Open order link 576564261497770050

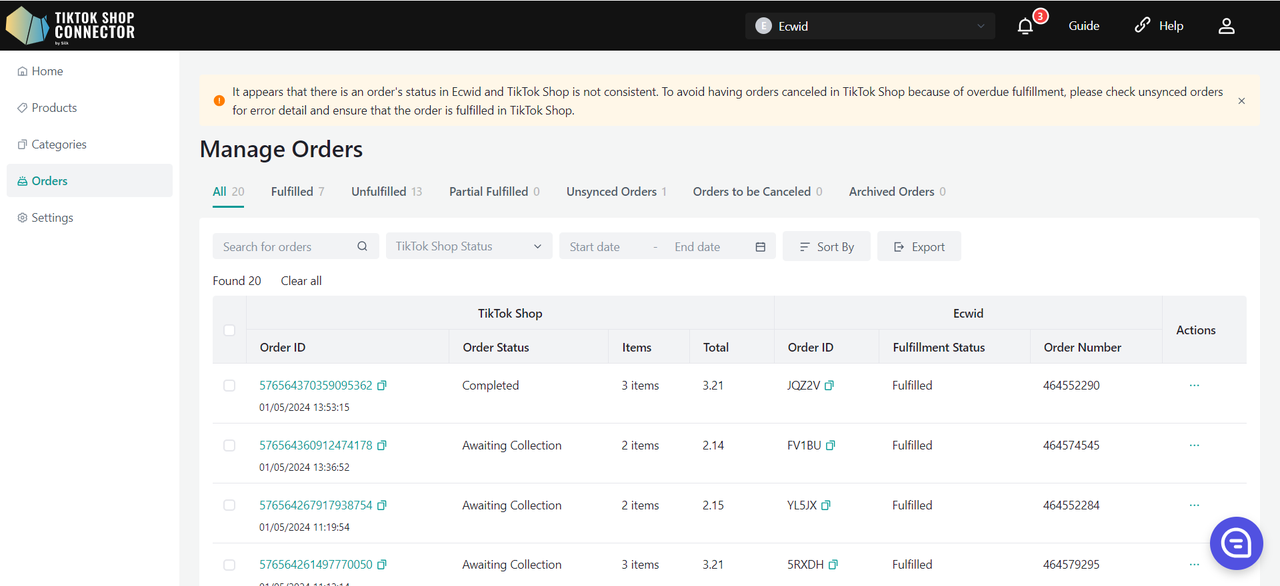coord(316,564)
